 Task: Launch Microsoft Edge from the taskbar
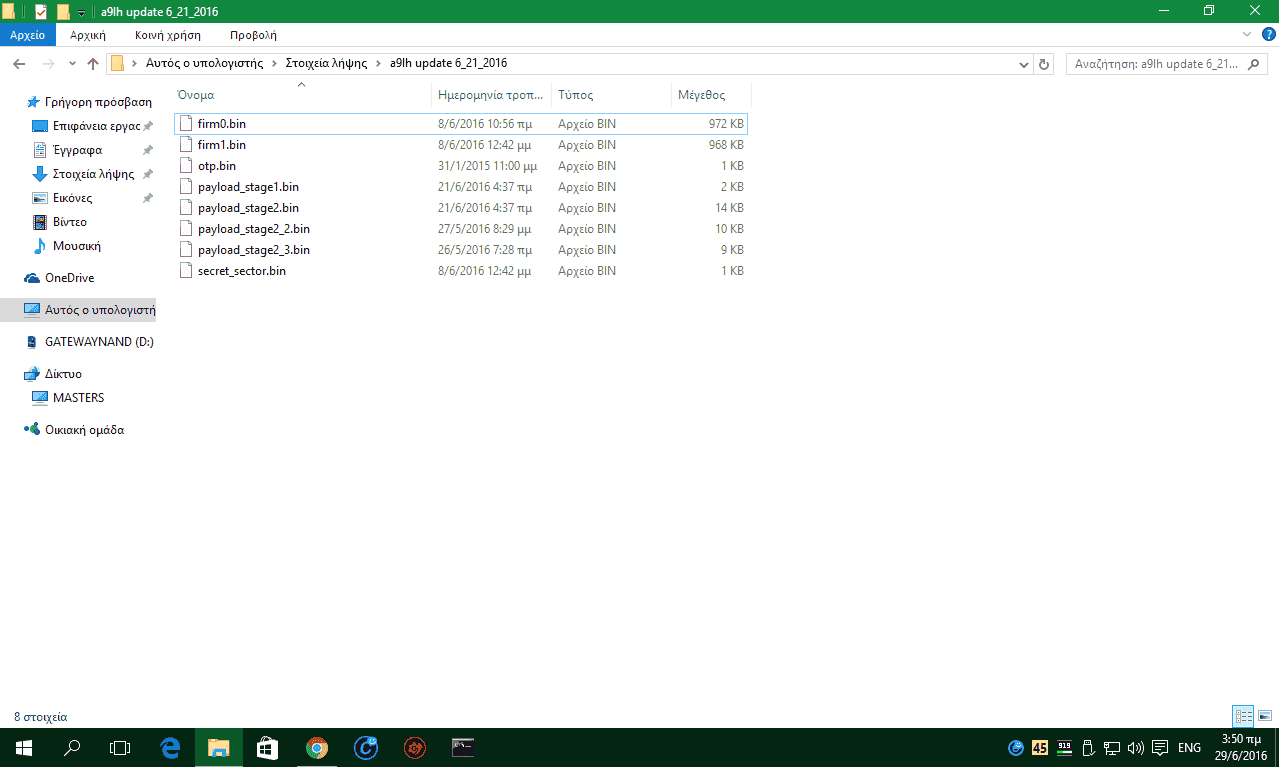coord(169,747)
